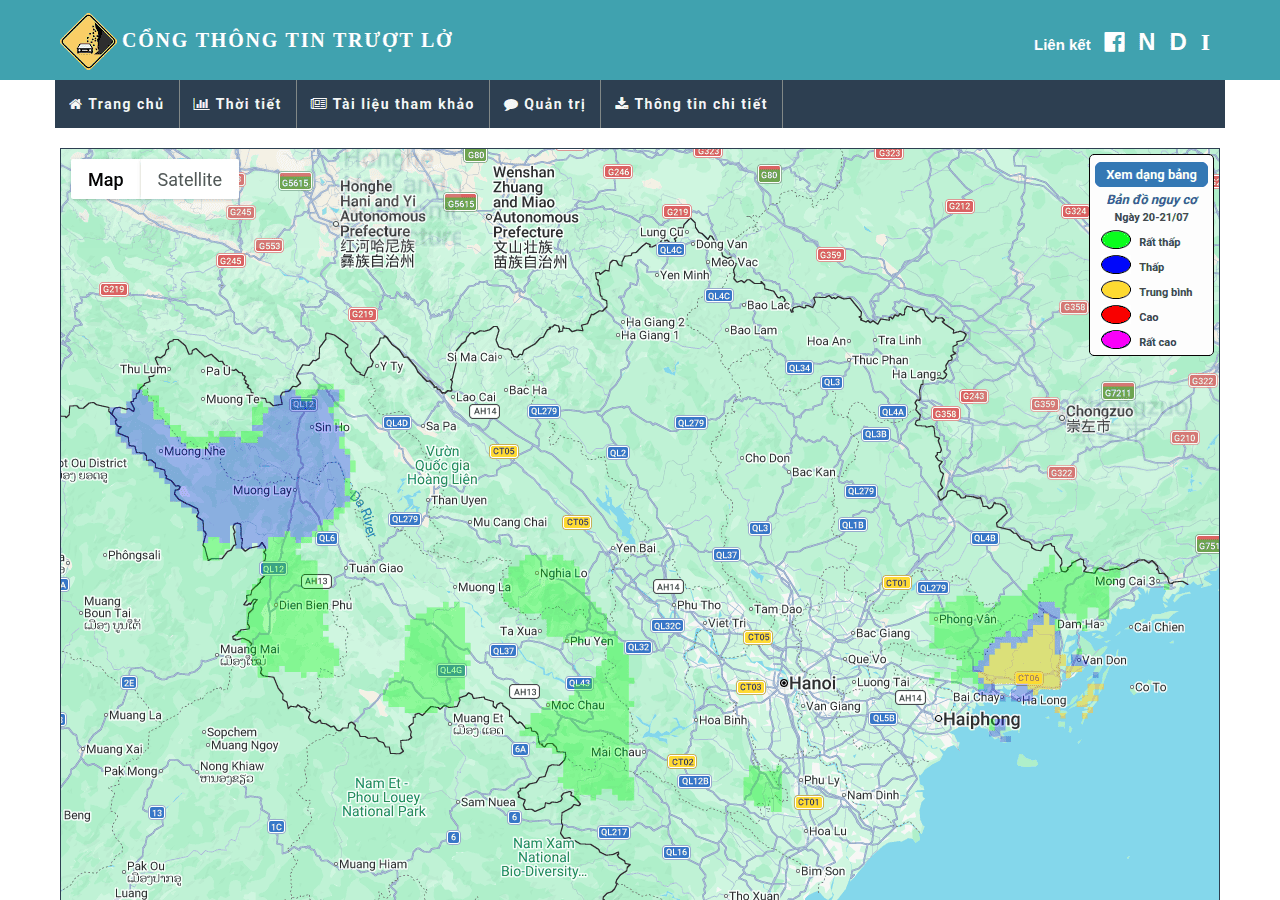The width and height of the screenshot is (1280, 900).
Task: Open the Thời tiết weather menu
Action: coord(238,104)
